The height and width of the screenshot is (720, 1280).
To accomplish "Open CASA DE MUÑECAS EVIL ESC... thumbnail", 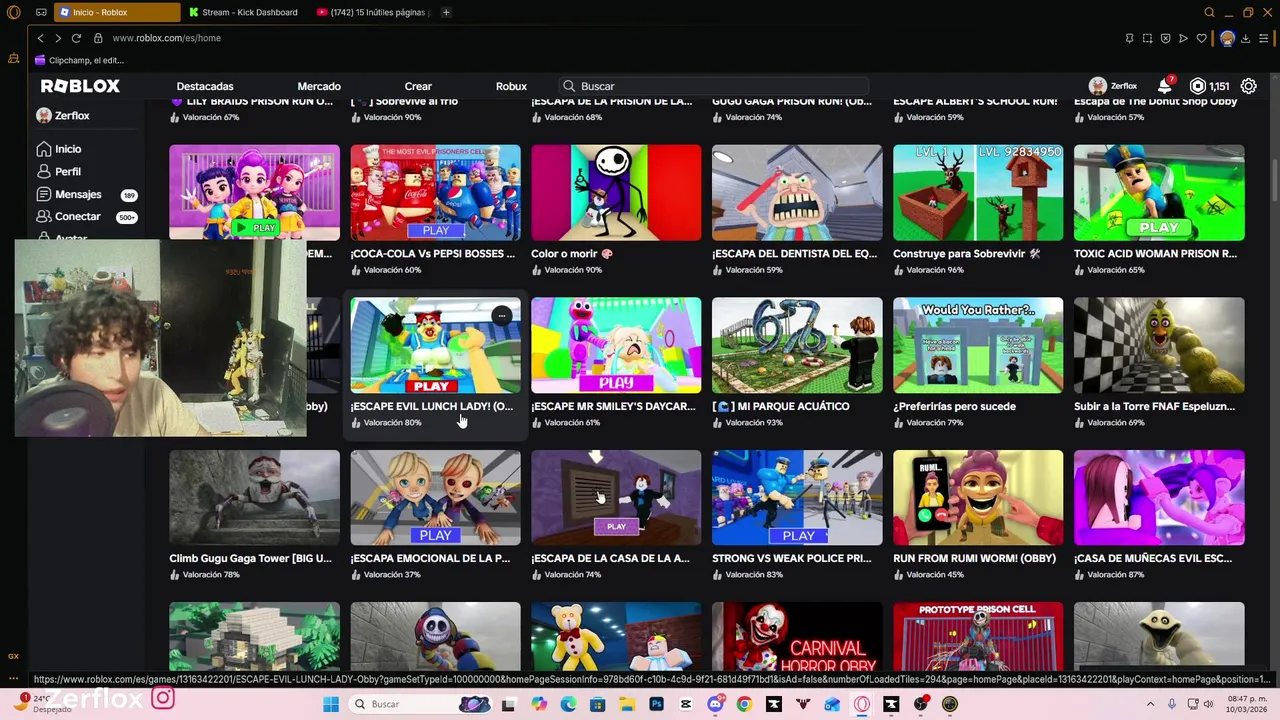I will pyautogui.click(x=1159, y=497).
